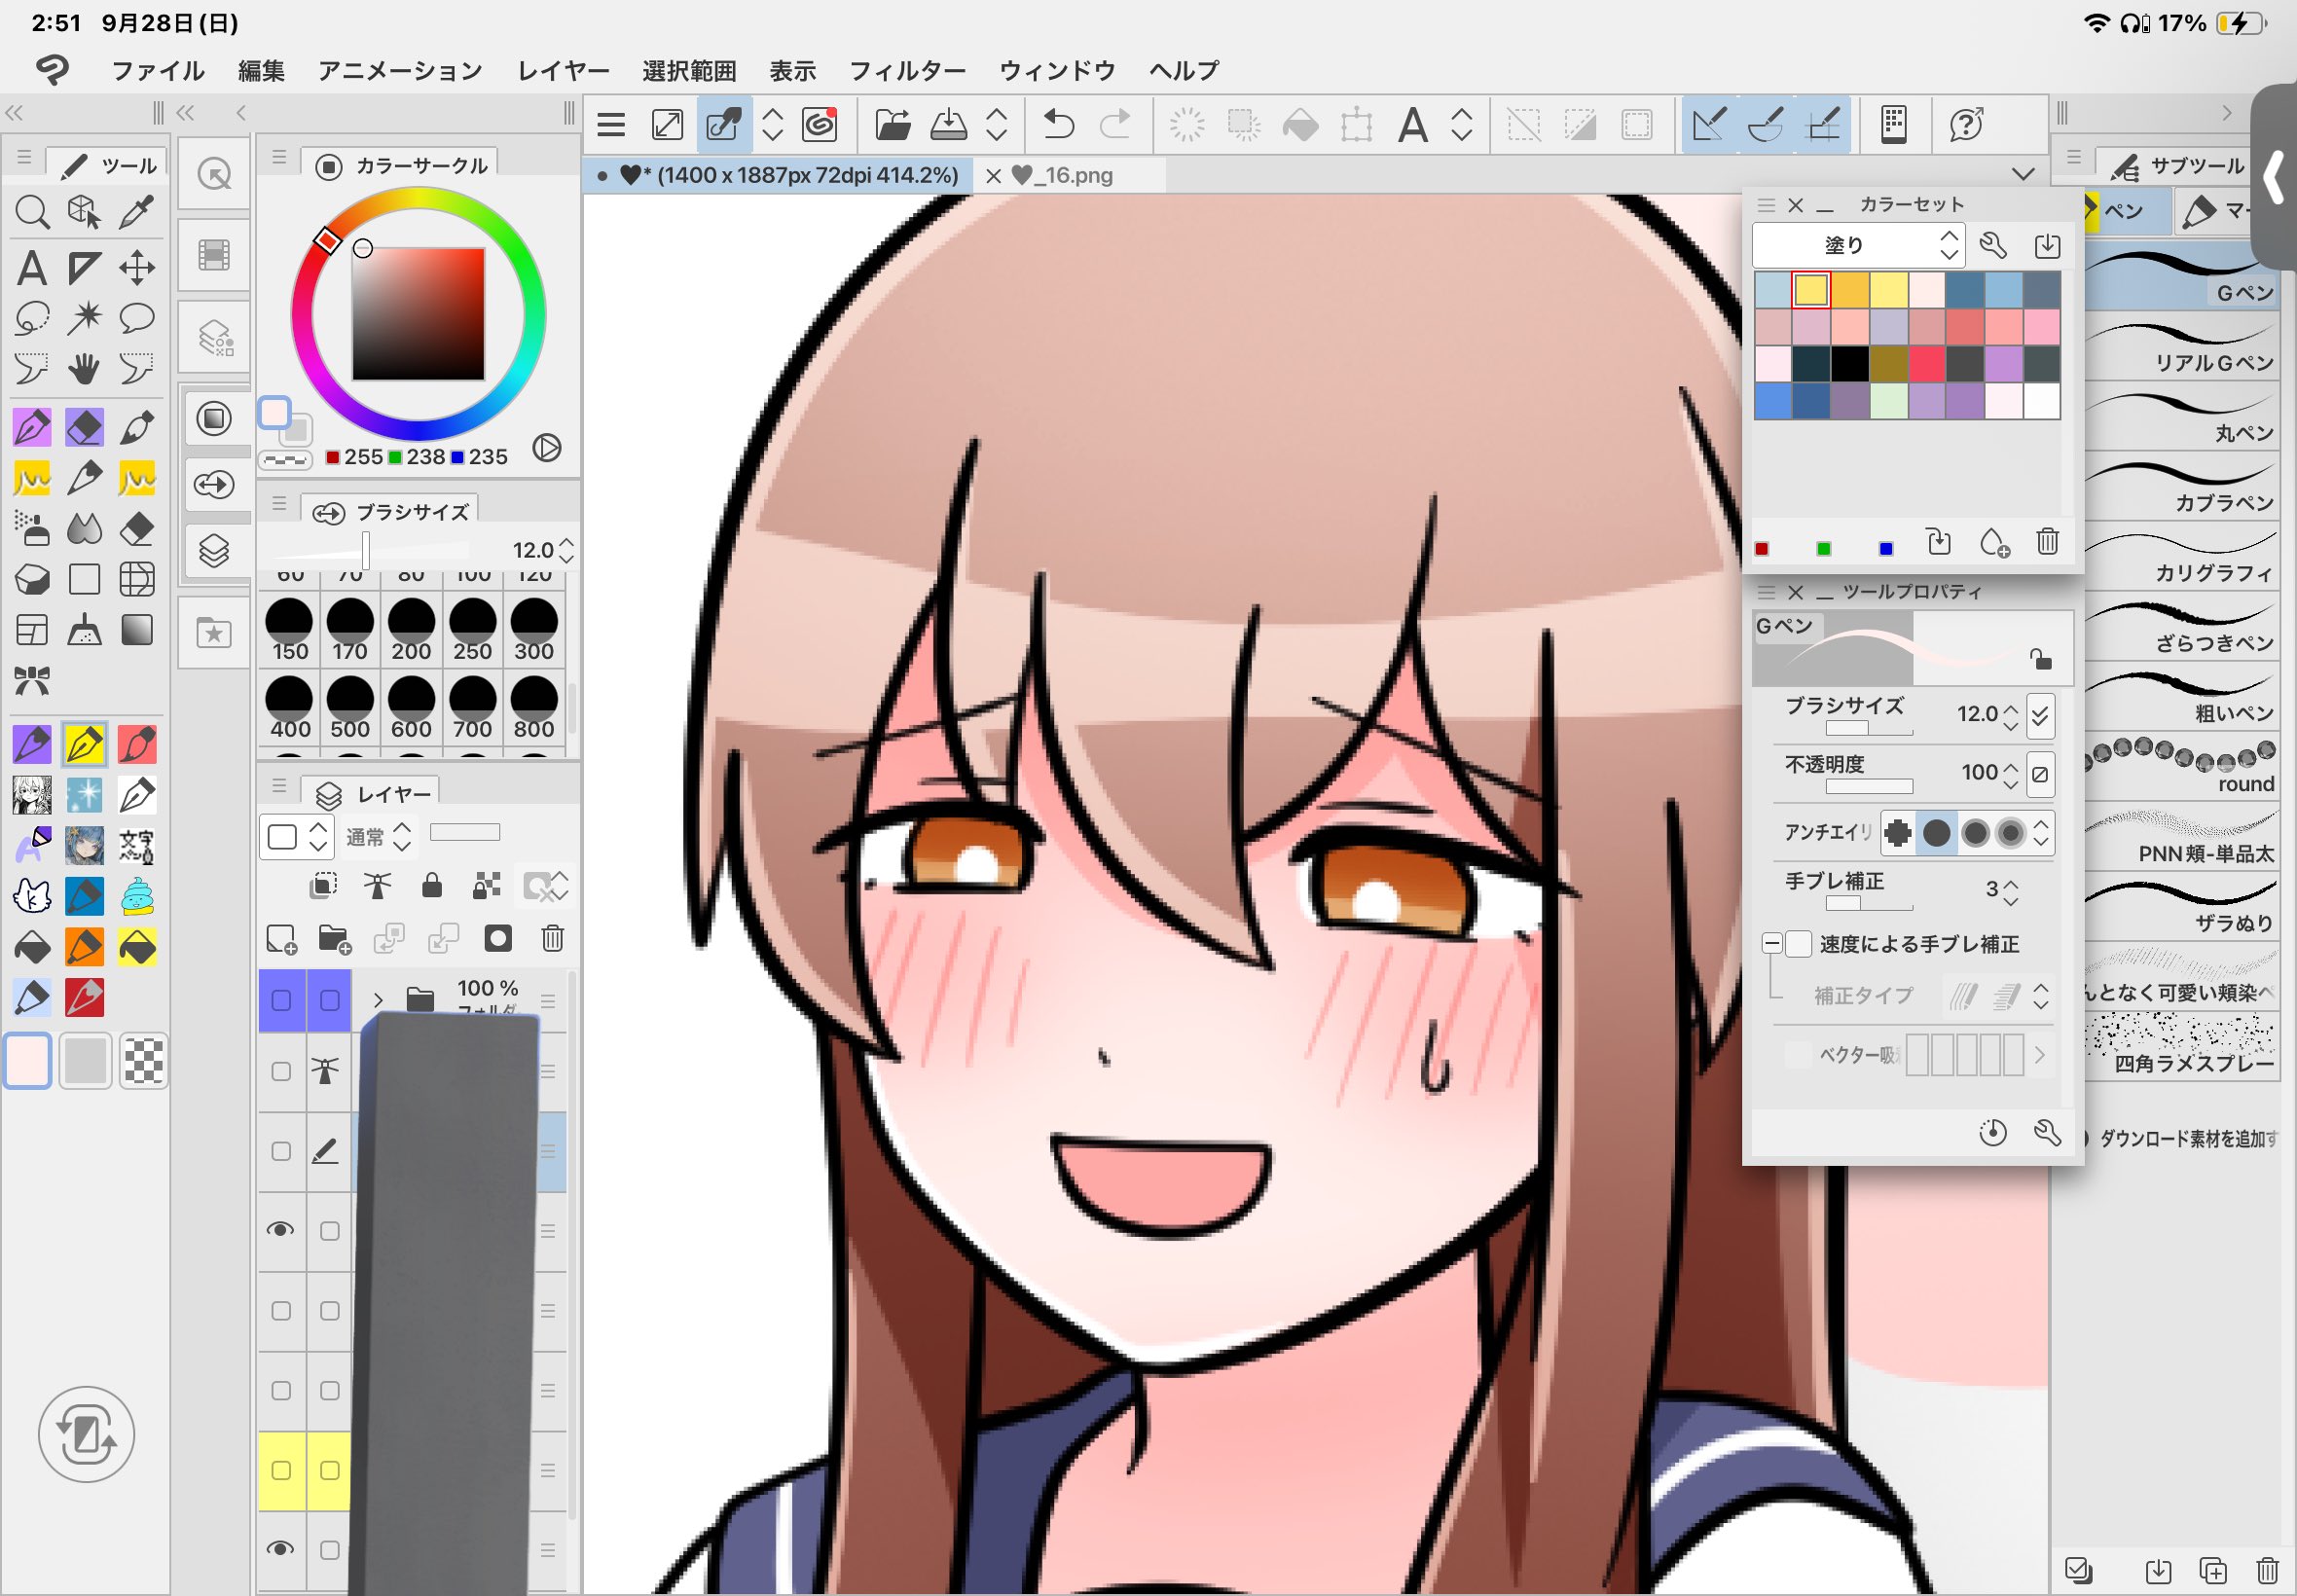Open the layer blend mode dropdown
Viewport: 2297px width, 1596px height.
coord(378,837)
